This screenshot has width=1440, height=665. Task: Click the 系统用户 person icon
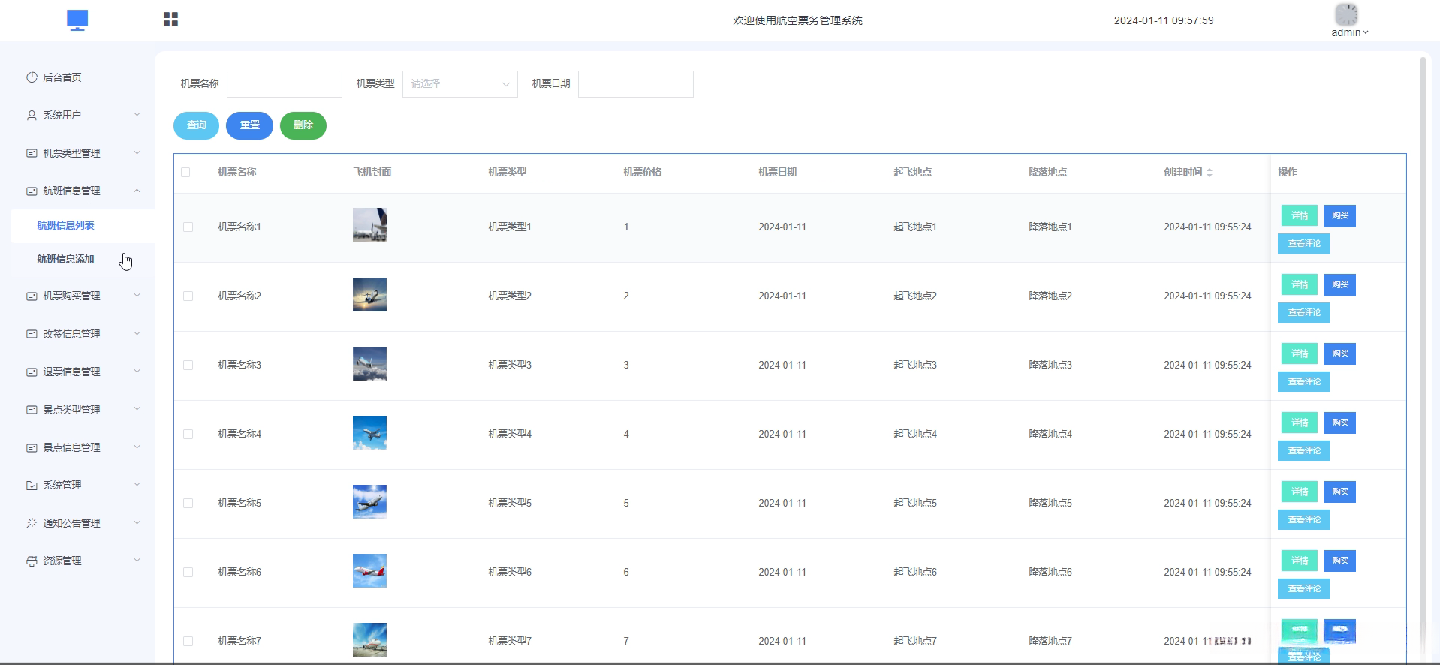click(32, 115)
